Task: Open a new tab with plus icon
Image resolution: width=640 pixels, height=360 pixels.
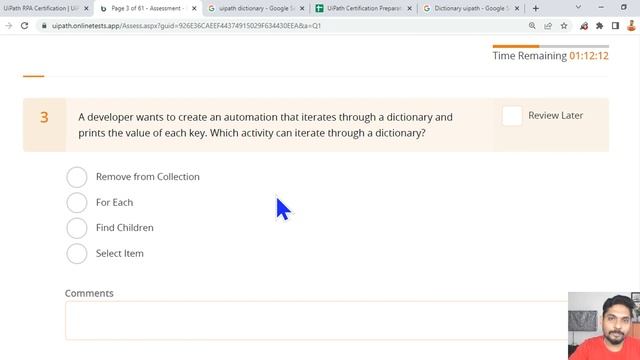Action: [536, 8]
